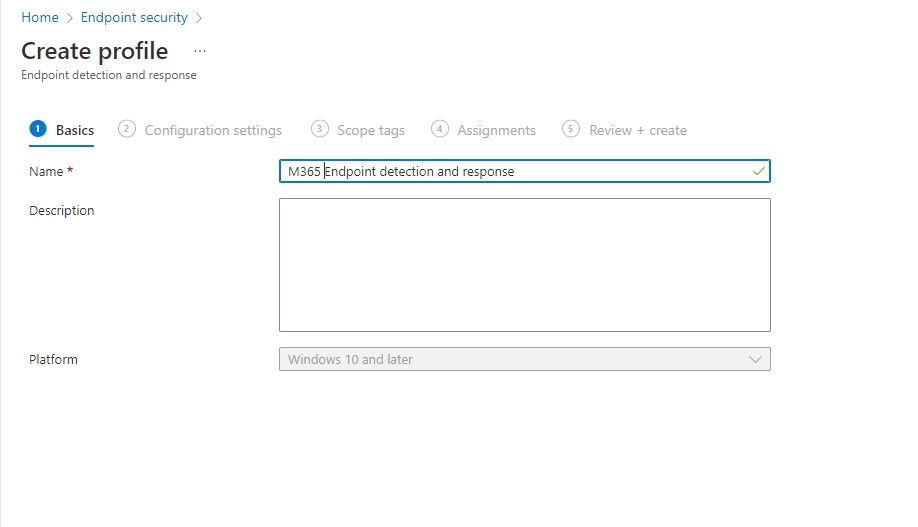The image size is (918, 527).
Task: Go to the Assignments tab
Action: (x=496, y=130)
